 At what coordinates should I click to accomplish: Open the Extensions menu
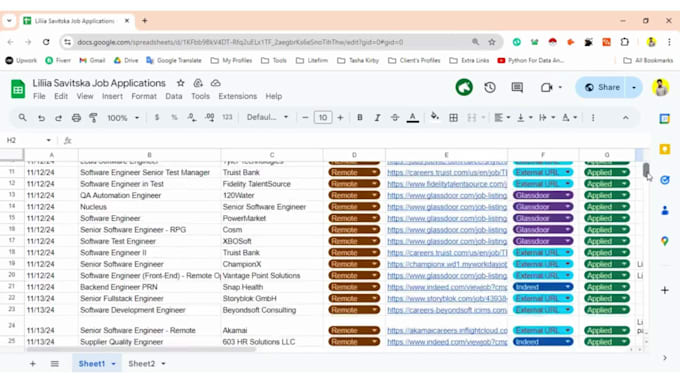(238, 96)
